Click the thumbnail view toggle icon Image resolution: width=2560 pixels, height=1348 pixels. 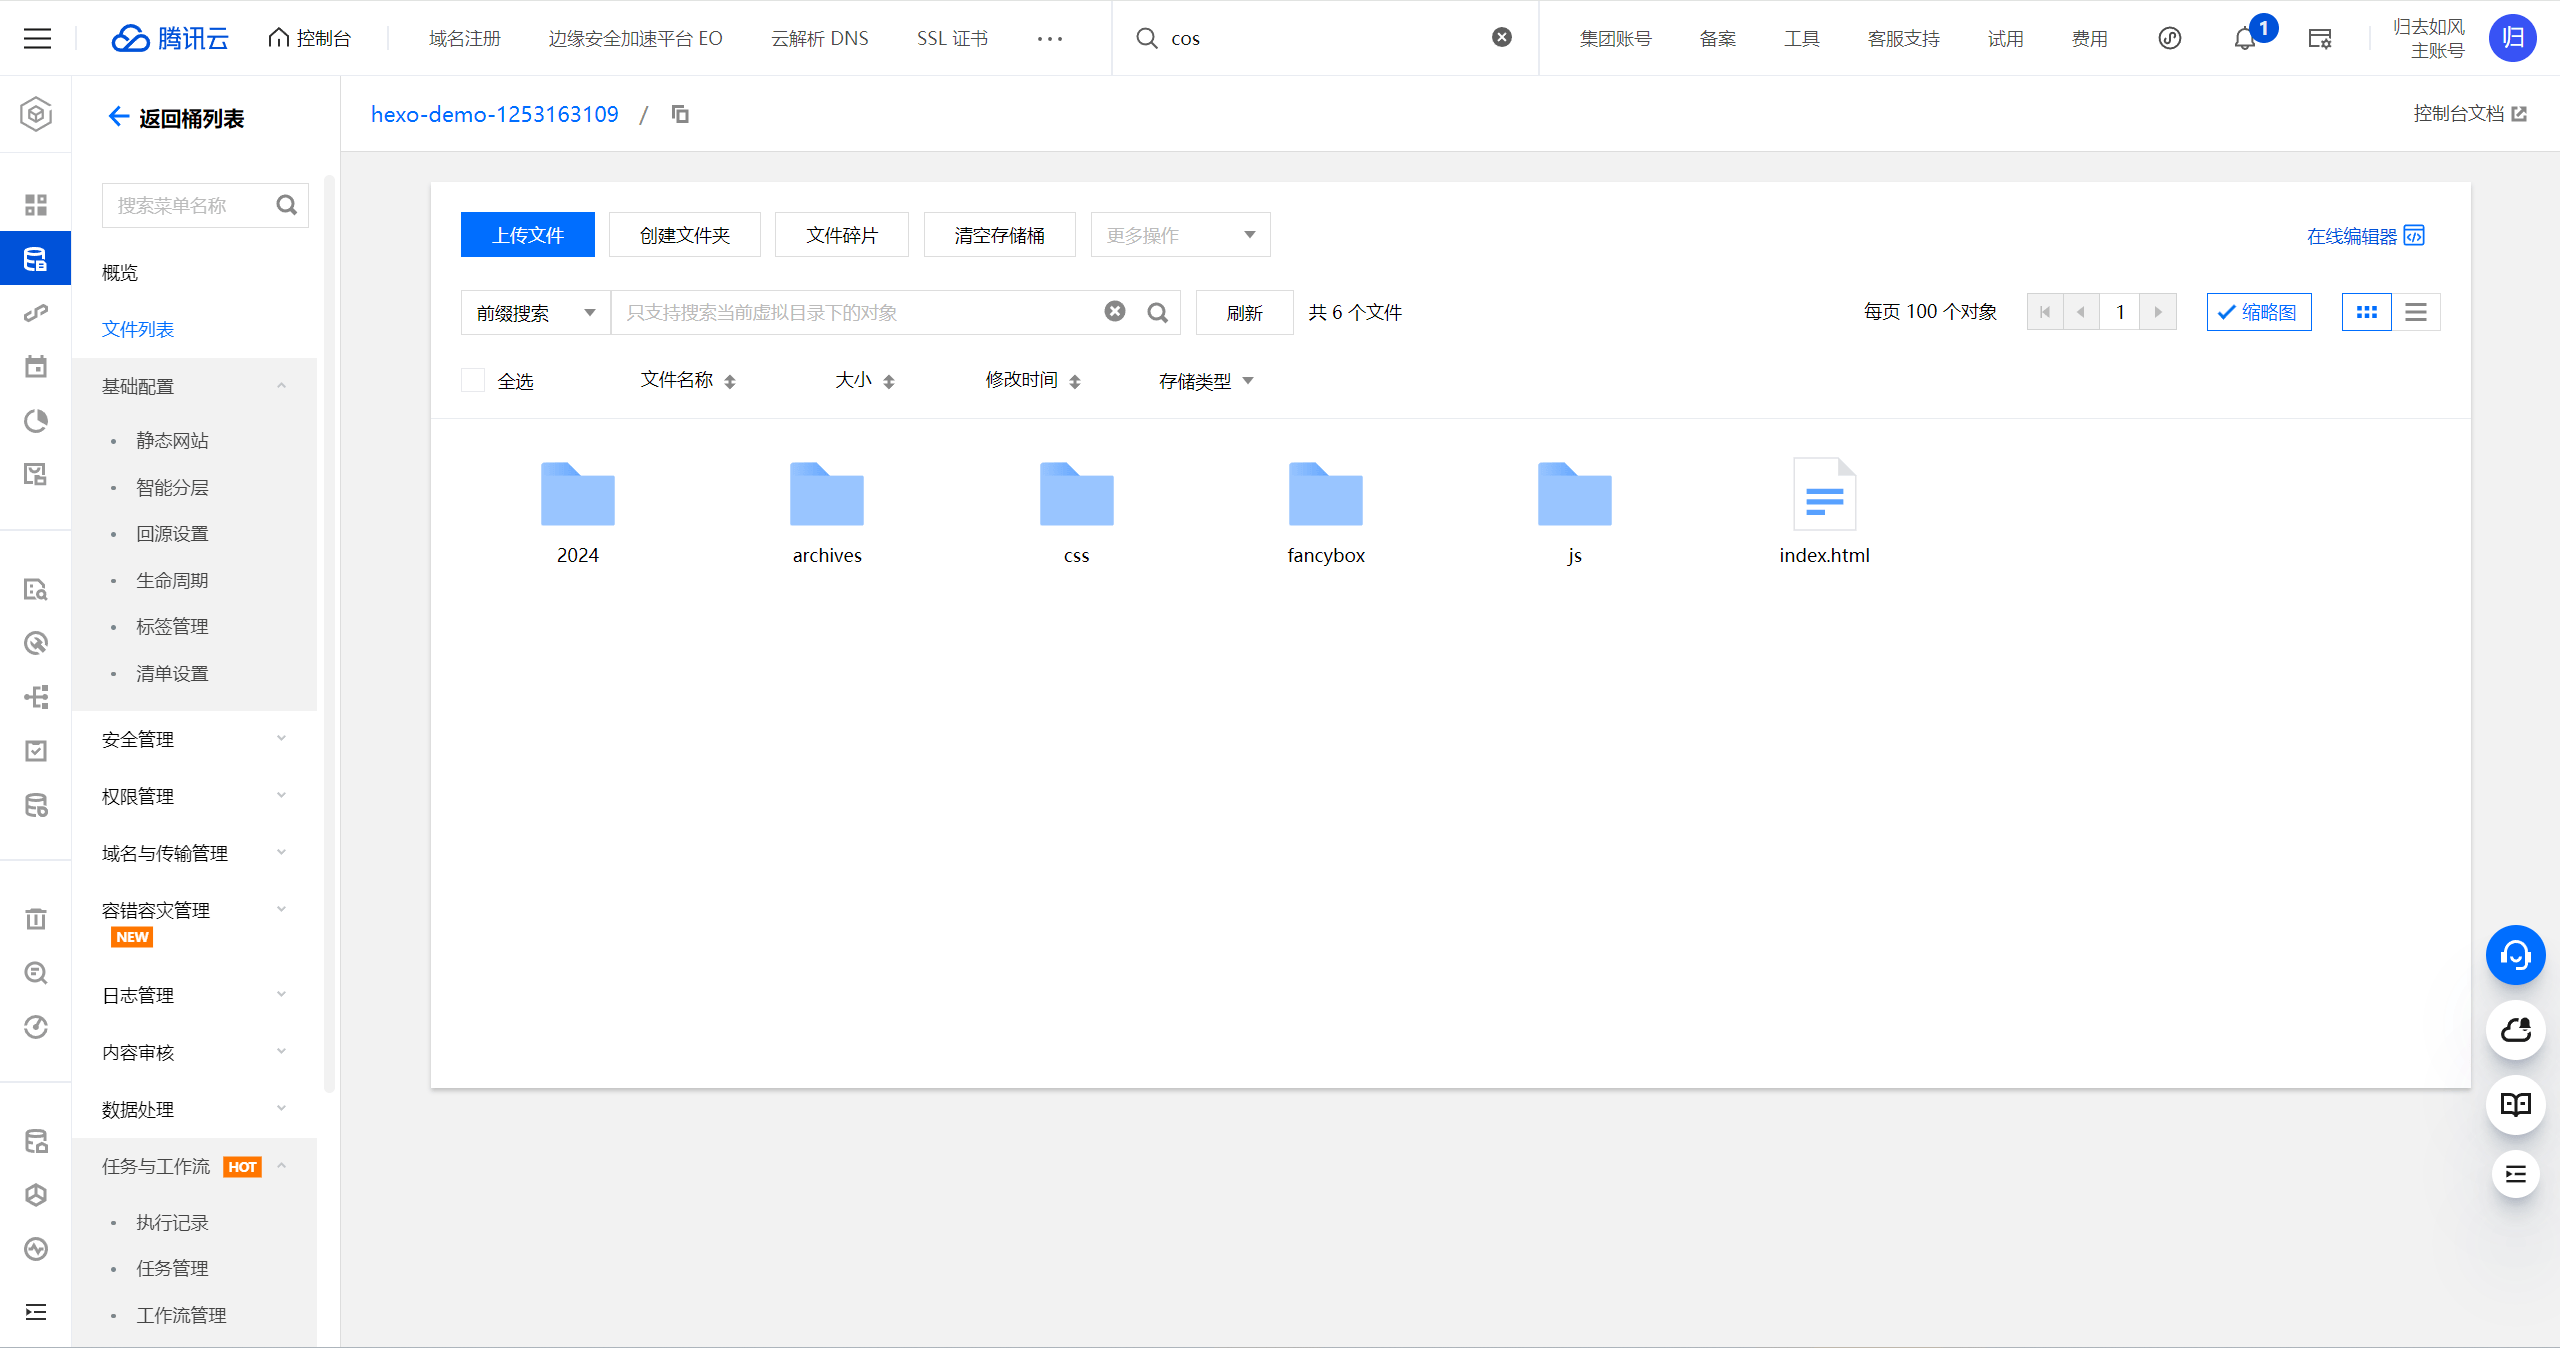(x=2365, y=312)
